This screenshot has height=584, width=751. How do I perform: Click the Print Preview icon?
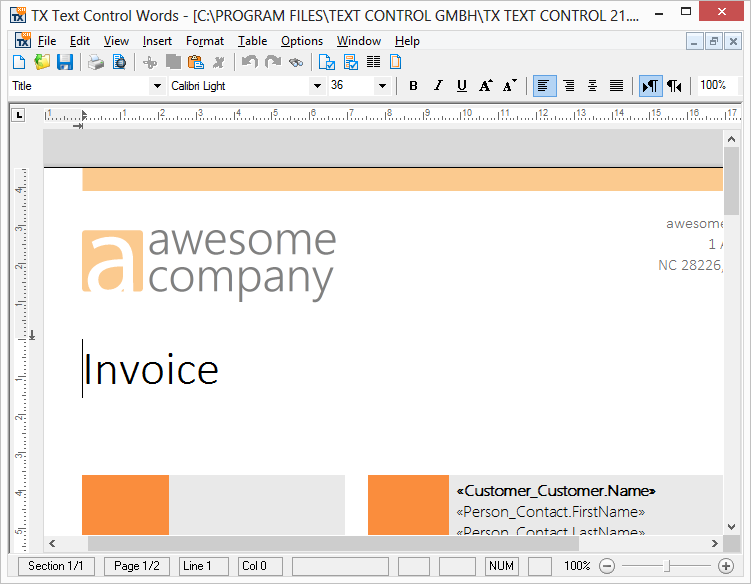pyautogui.click(x=119, y=62)
